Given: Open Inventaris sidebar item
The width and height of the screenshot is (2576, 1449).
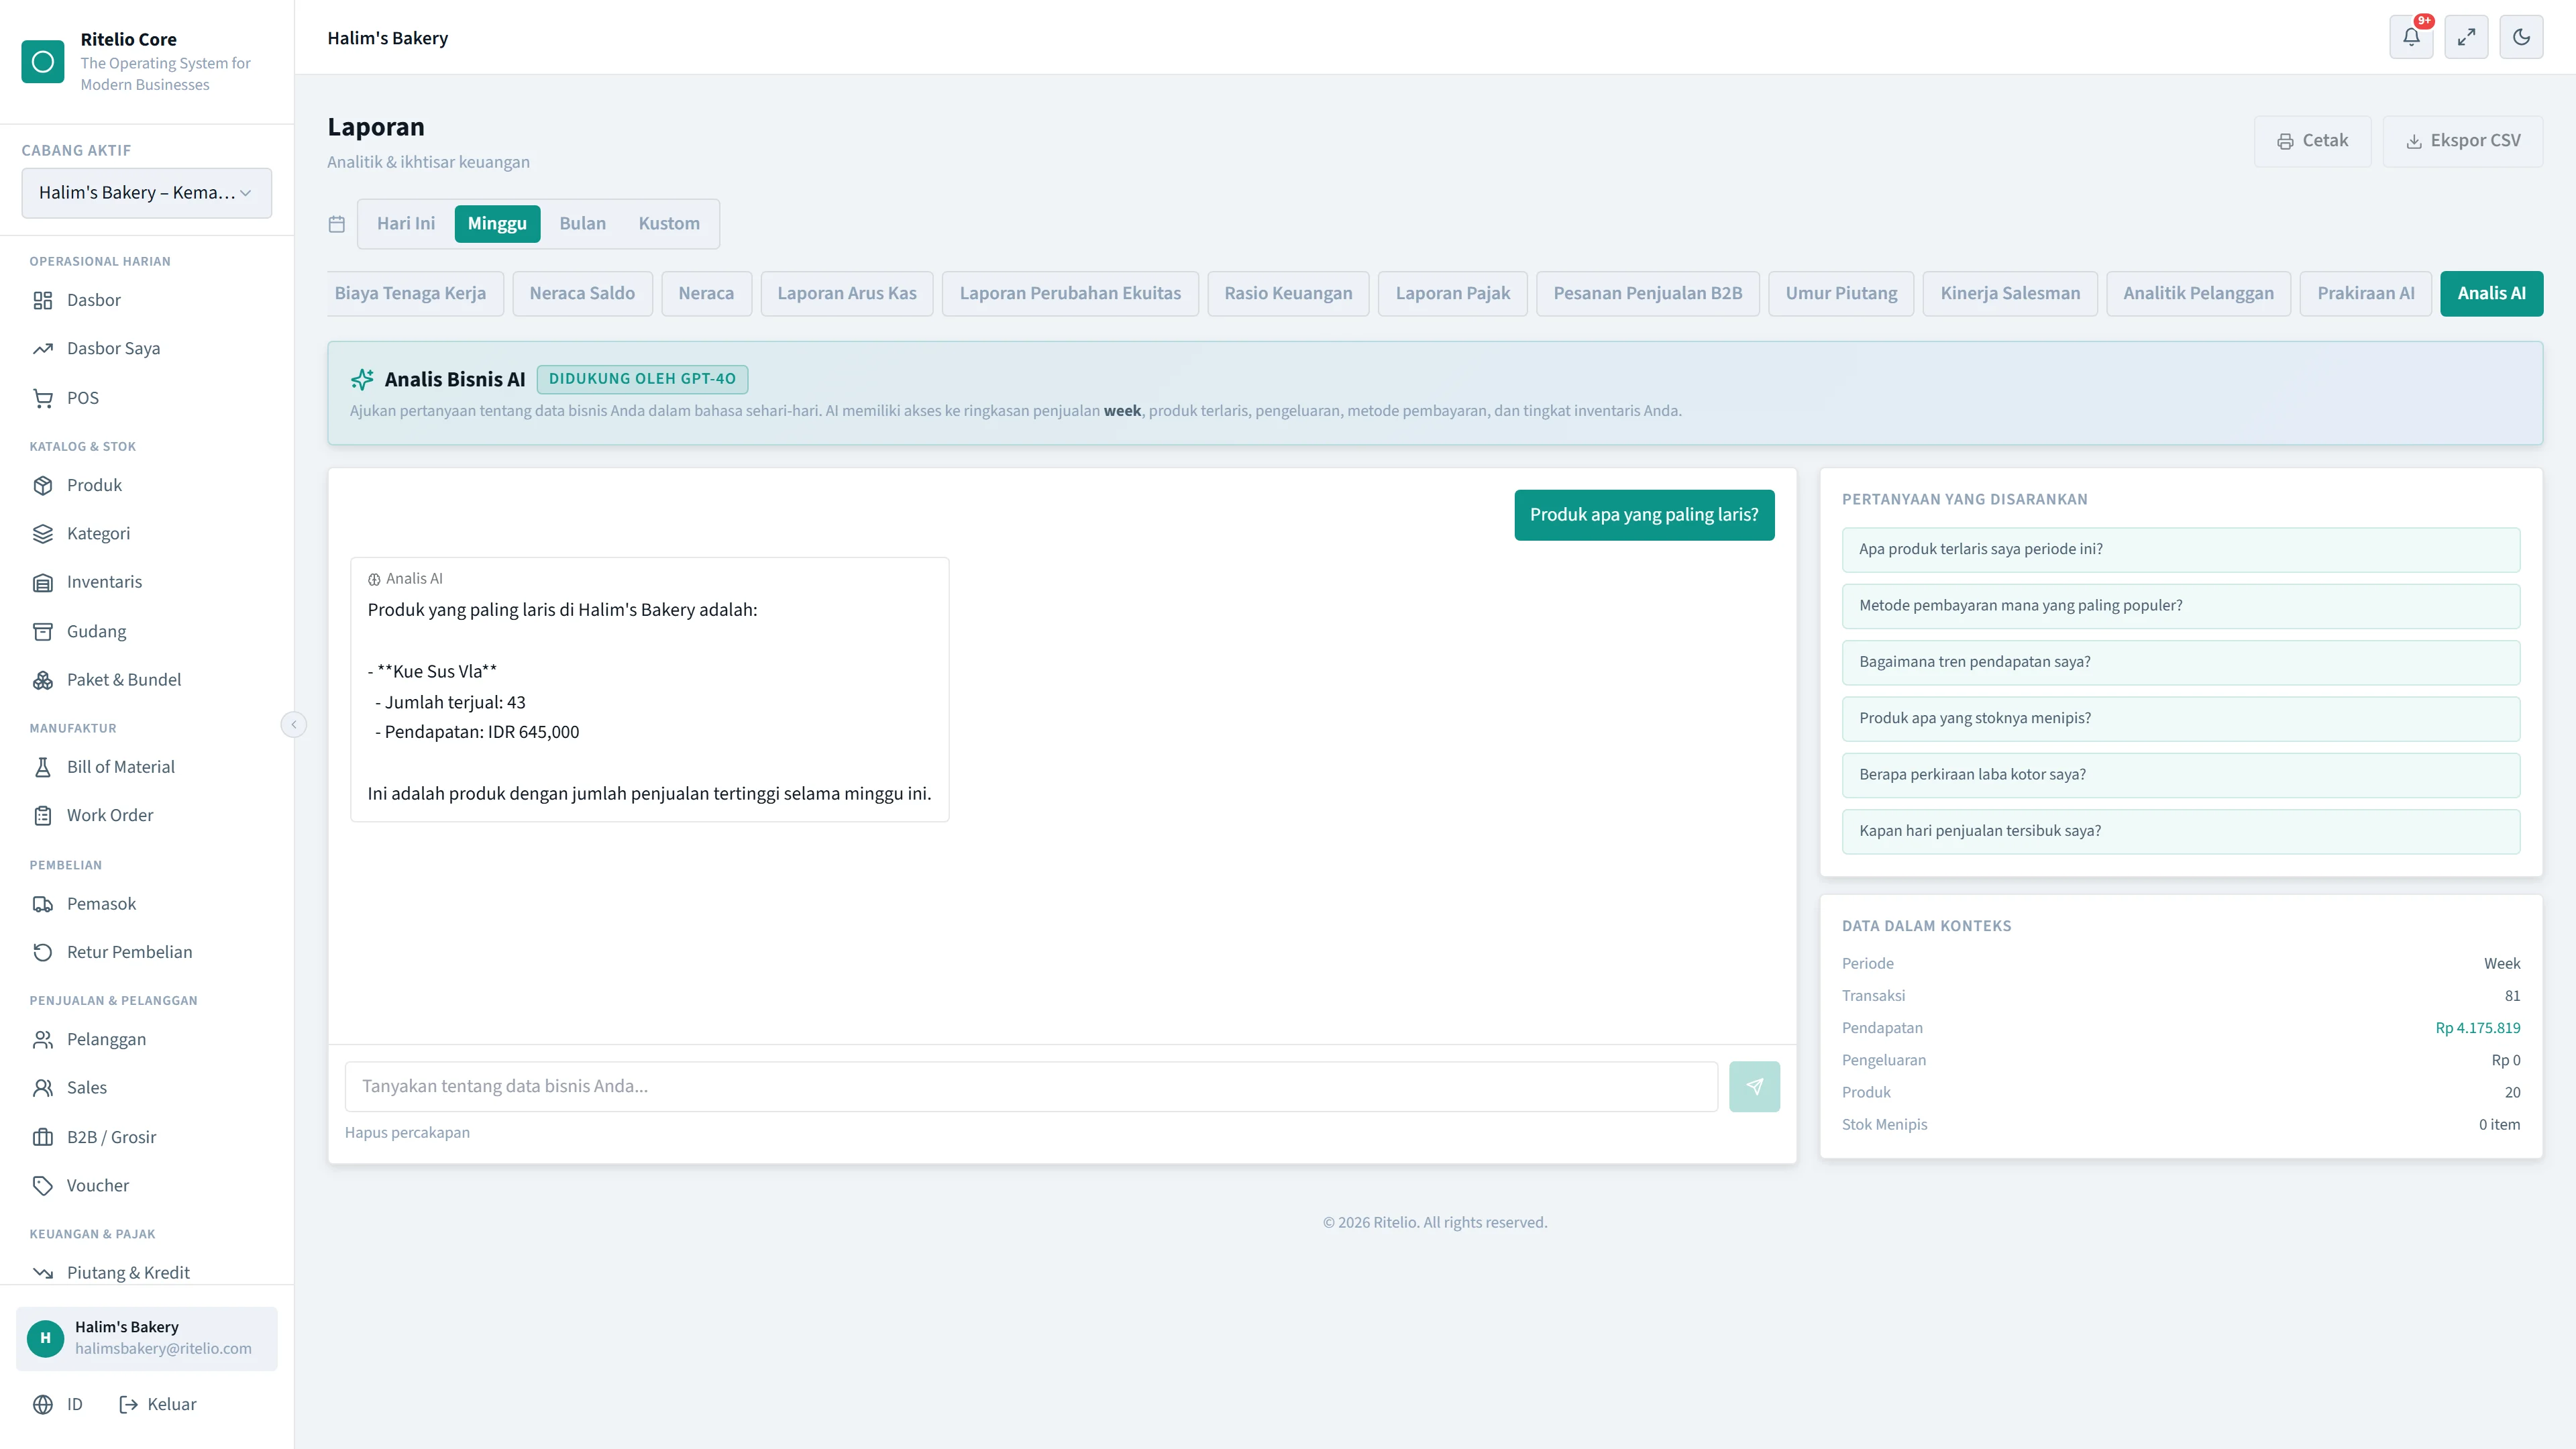Looking at the screenshot, I should (147, 582).
